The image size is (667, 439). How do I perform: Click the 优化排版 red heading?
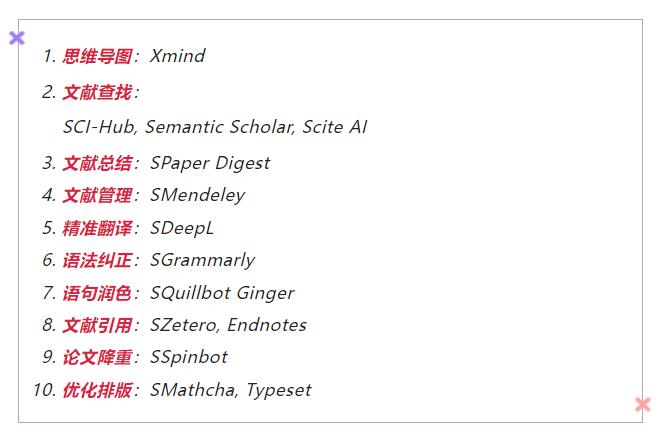point(98,390)
